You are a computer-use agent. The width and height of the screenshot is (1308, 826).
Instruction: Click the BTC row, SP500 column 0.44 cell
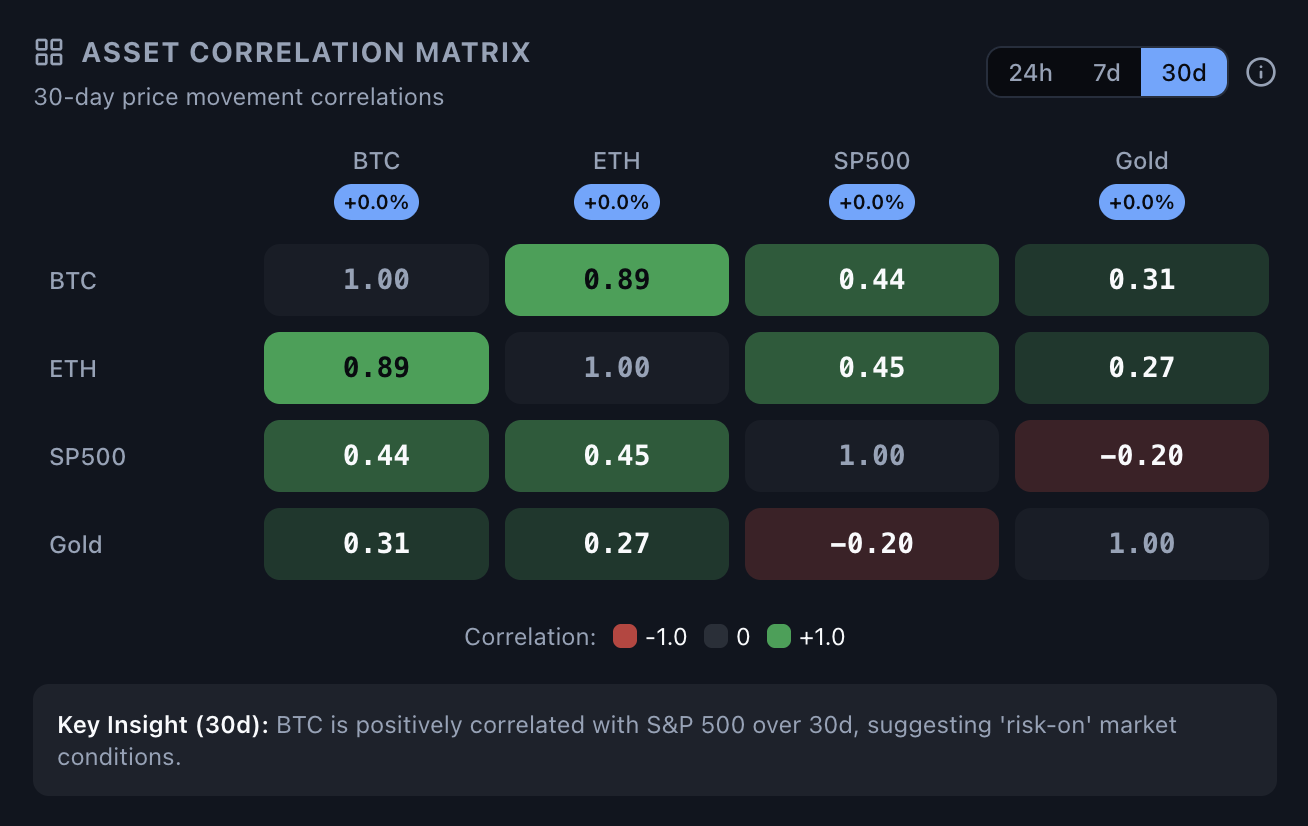(871, 280)
